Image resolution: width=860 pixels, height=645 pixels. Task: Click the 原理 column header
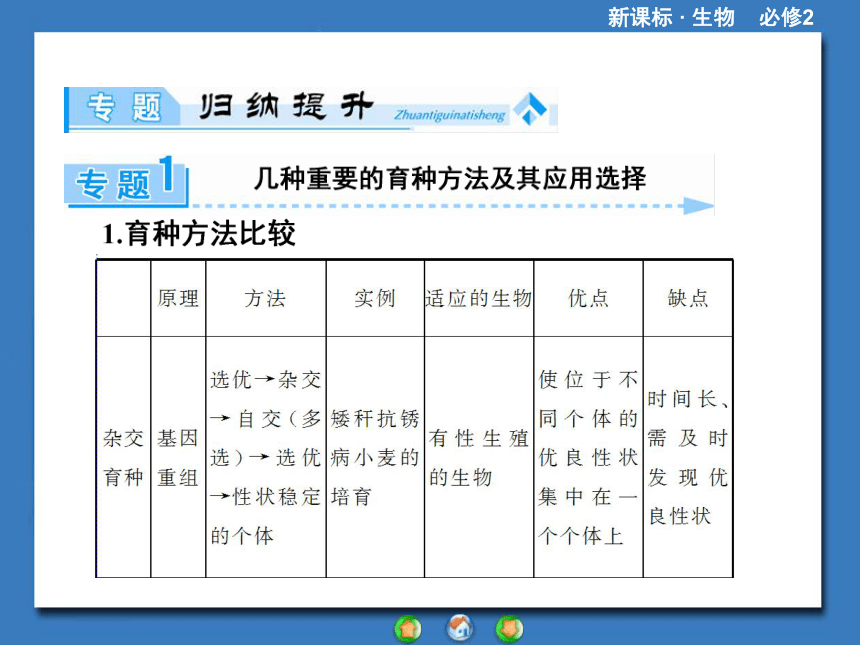[x=178, y=298]
